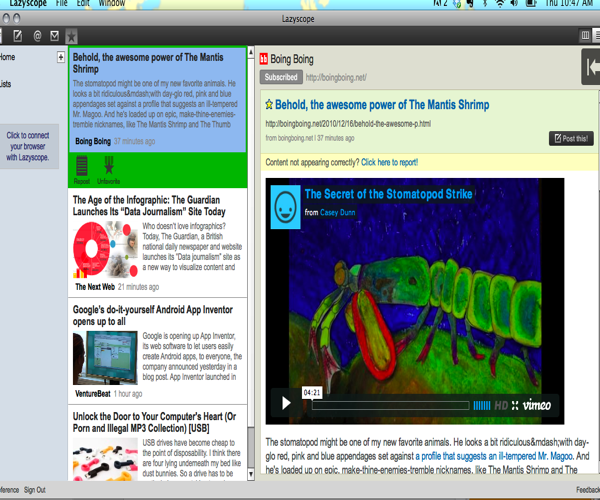Open the App Inventor screen thumbnail
600x500 pixels.
coord(105,358)
